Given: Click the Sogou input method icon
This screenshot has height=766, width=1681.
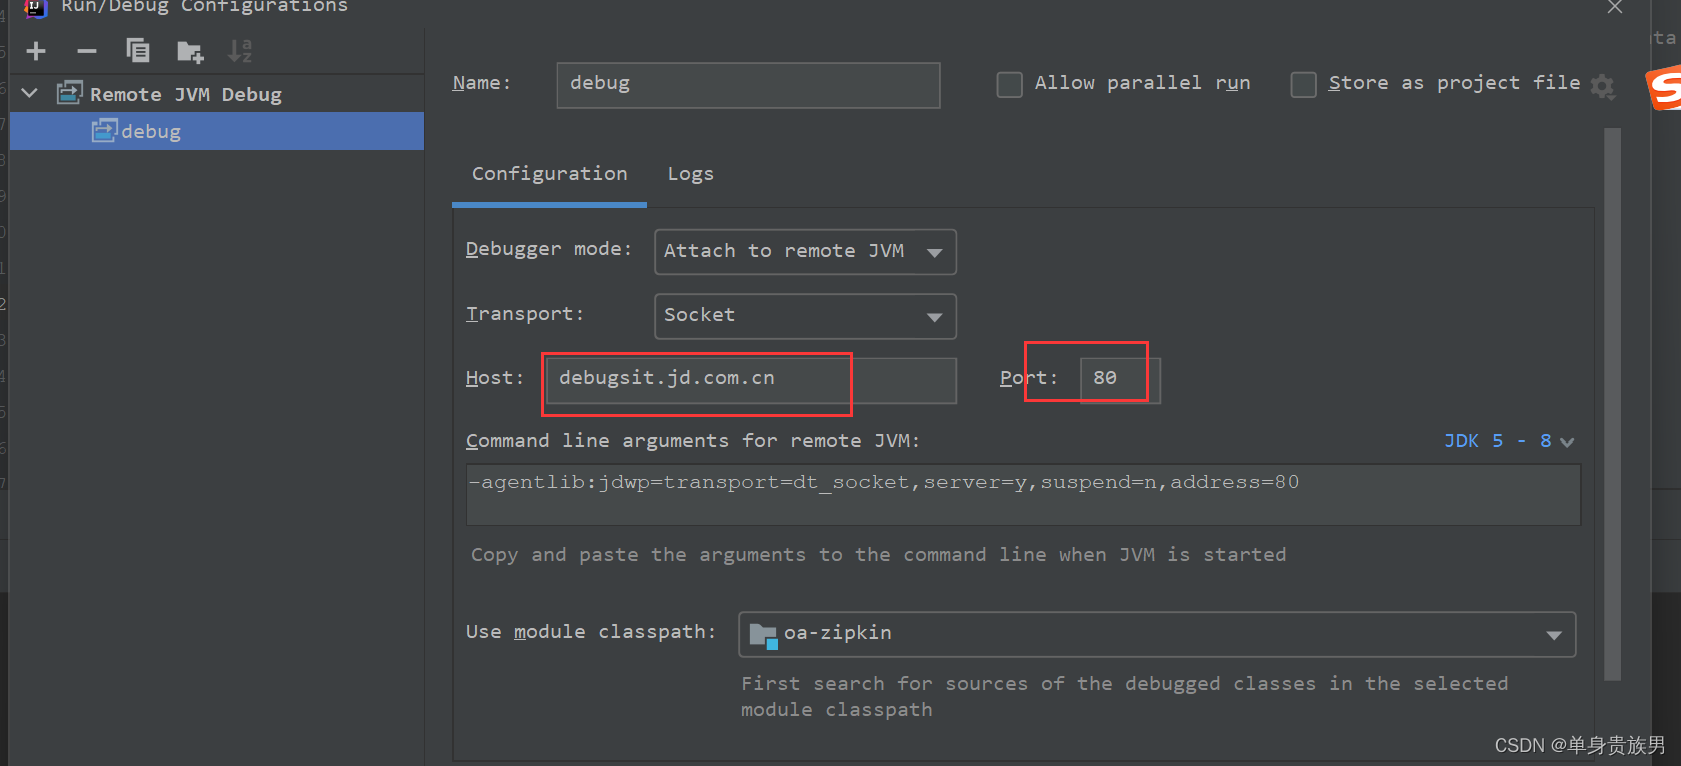Looking at the screenshot, I should point(1664,88).
